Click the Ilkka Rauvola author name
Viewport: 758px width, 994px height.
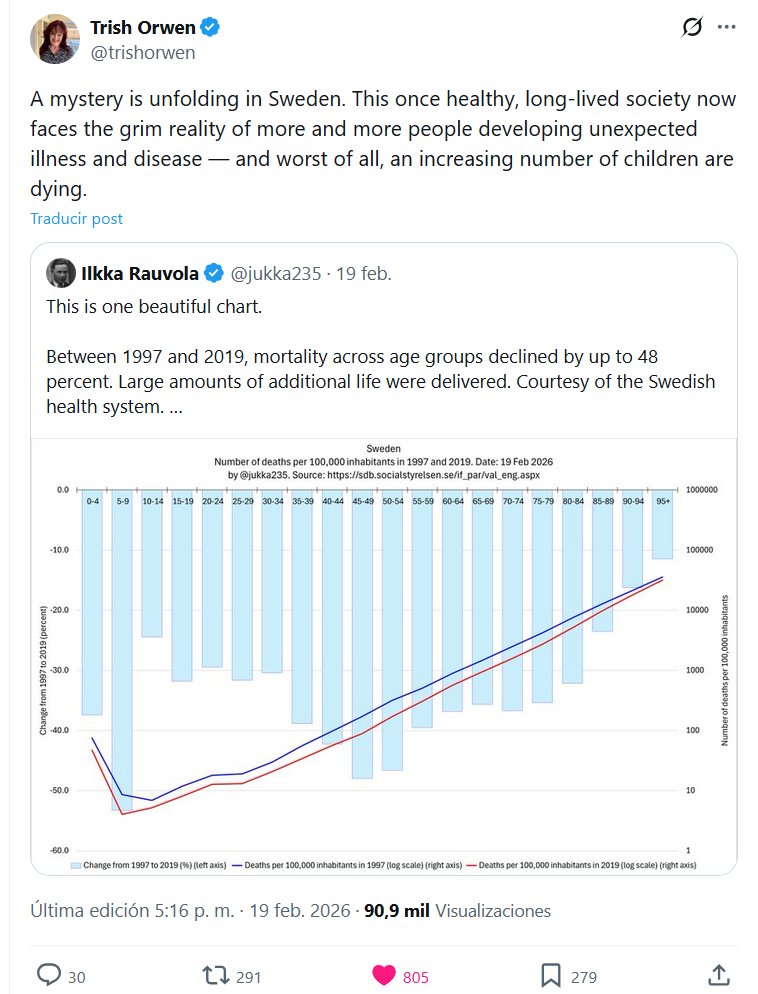[x=139, y=273]
